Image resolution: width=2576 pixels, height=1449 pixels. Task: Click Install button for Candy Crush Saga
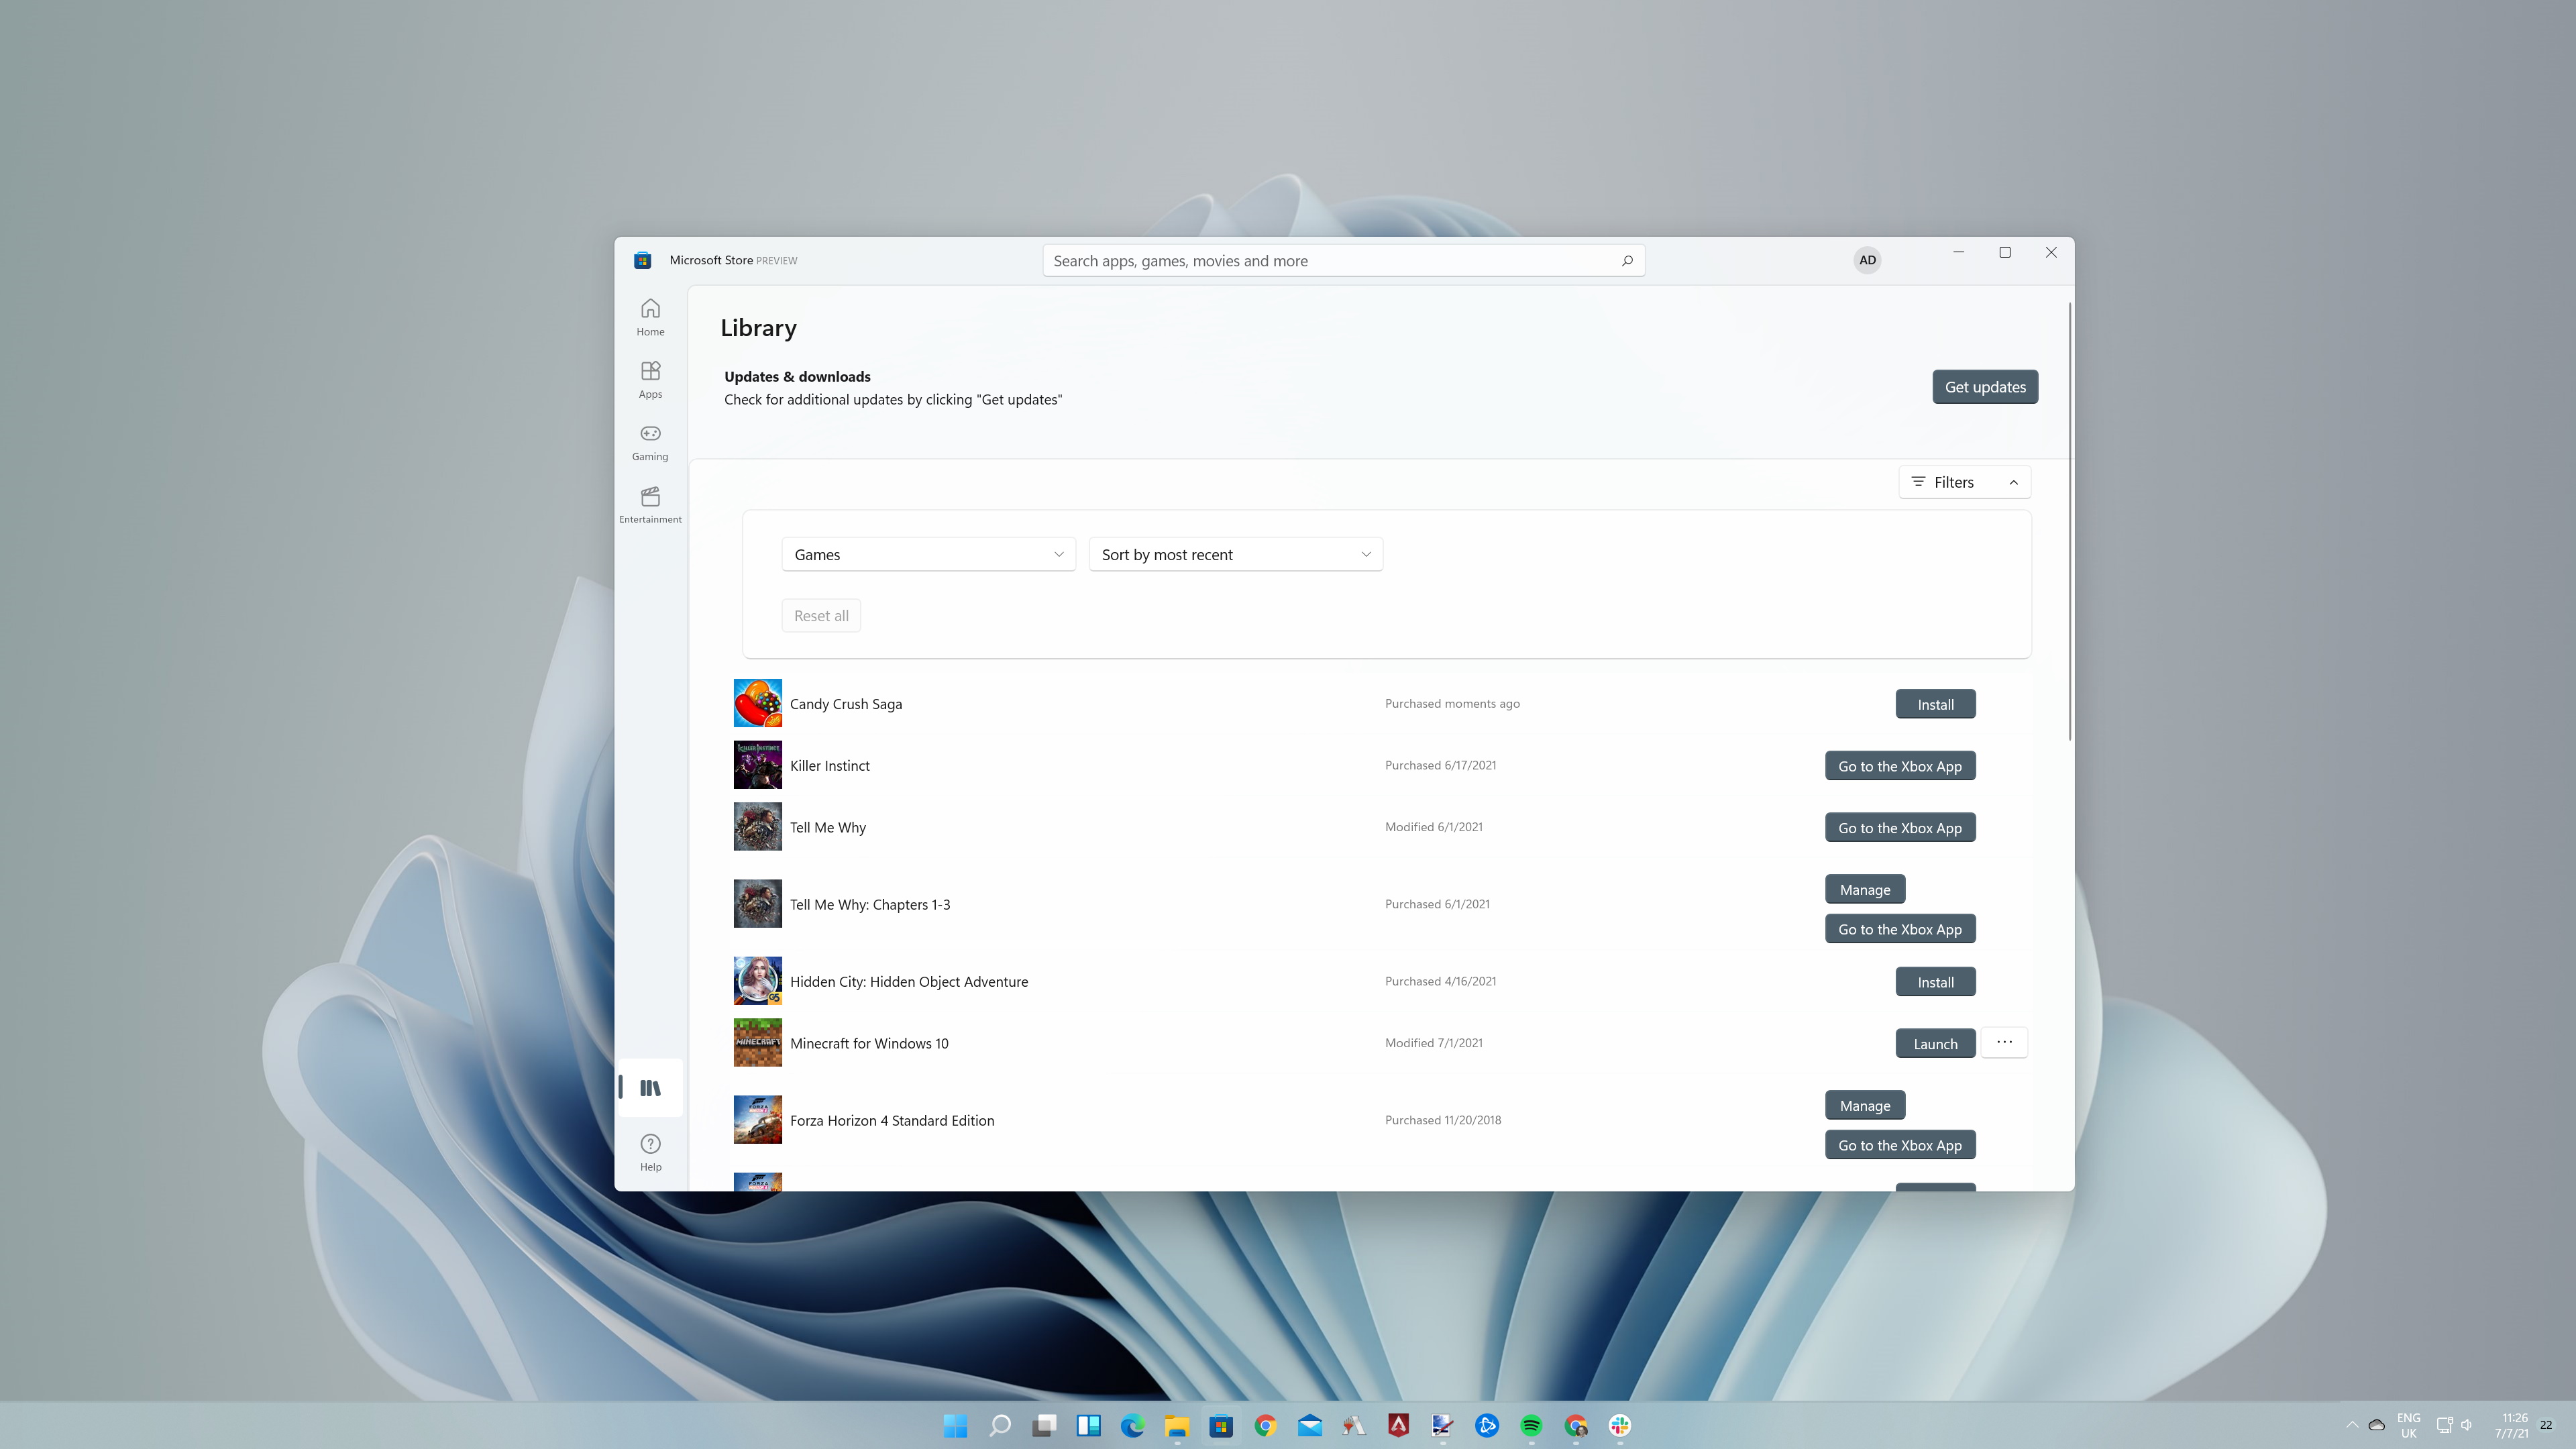click(x=1935, y=702)
